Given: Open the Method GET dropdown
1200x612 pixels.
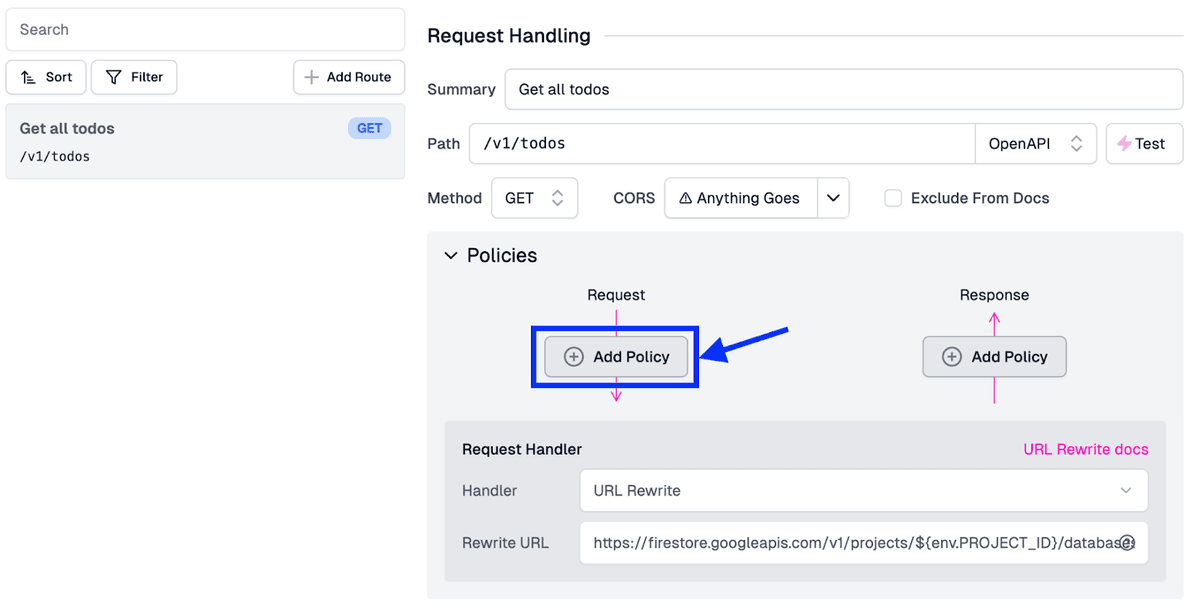Looking at the screenshot, I should (x=534, y=198).
